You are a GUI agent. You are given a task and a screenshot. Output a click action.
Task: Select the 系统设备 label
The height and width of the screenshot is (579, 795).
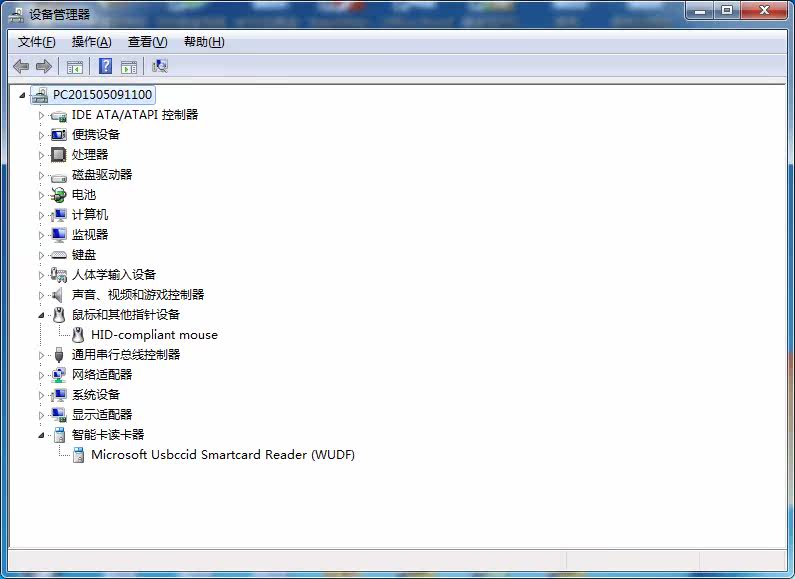[96, 395]
